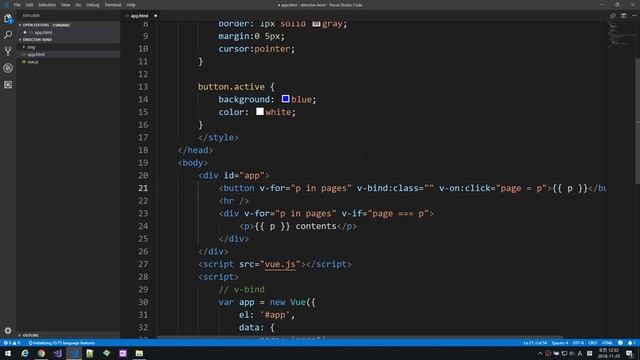This screenshot has height=360, width=640.
Task: Open the Windows Action Center
Action: [x=630, y=353]
